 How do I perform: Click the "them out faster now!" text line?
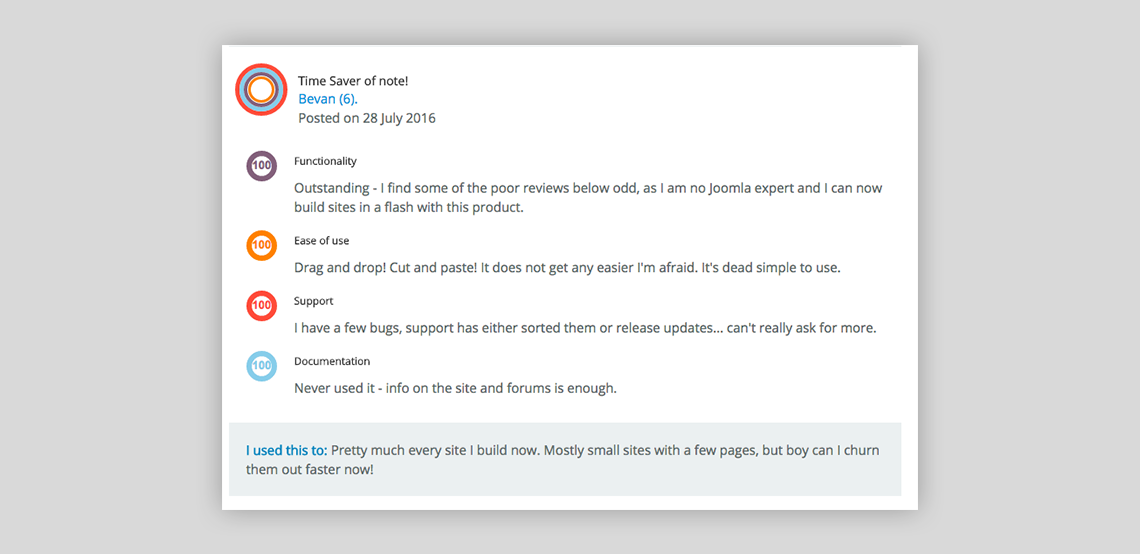click(x=310, y=469)
